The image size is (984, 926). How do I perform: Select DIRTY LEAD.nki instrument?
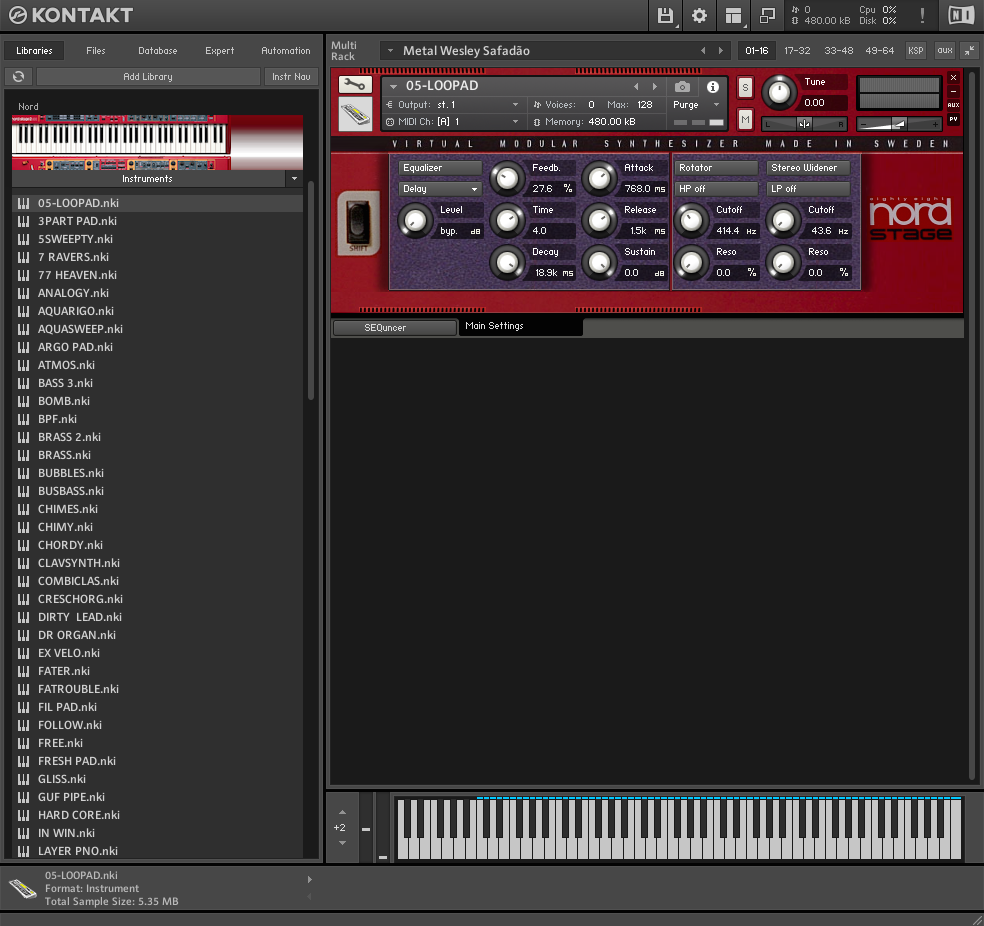point(157,617)
